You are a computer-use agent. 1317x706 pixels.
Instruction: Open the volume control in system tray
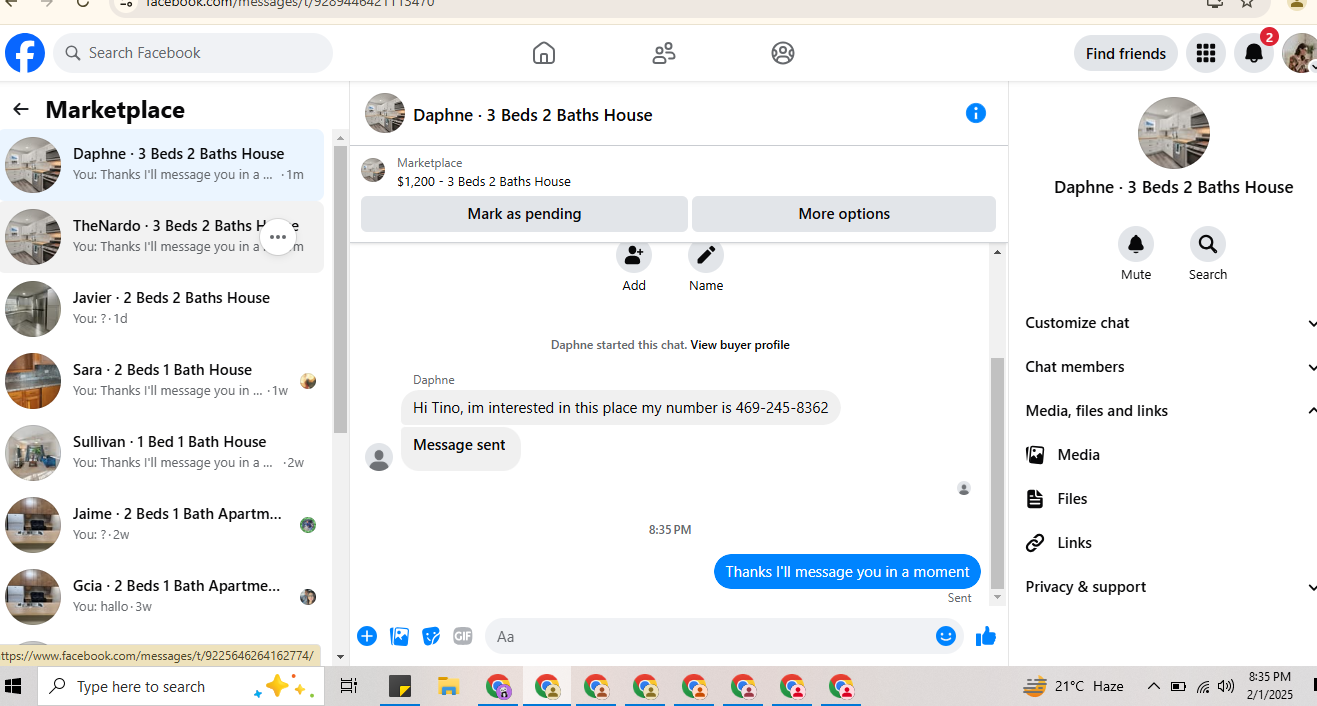coord(1226,686)
